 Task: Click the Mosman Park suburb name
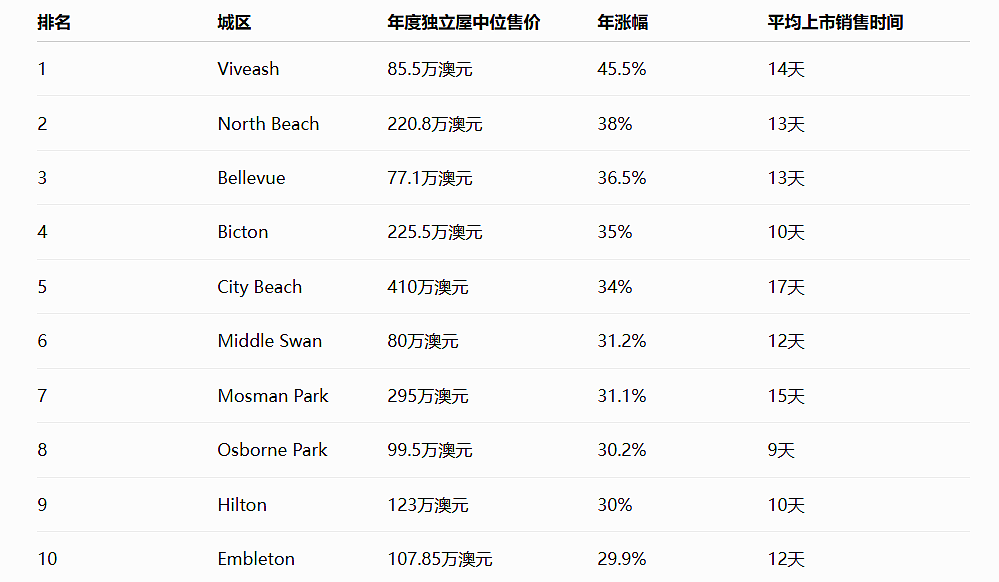click(273, 396)
